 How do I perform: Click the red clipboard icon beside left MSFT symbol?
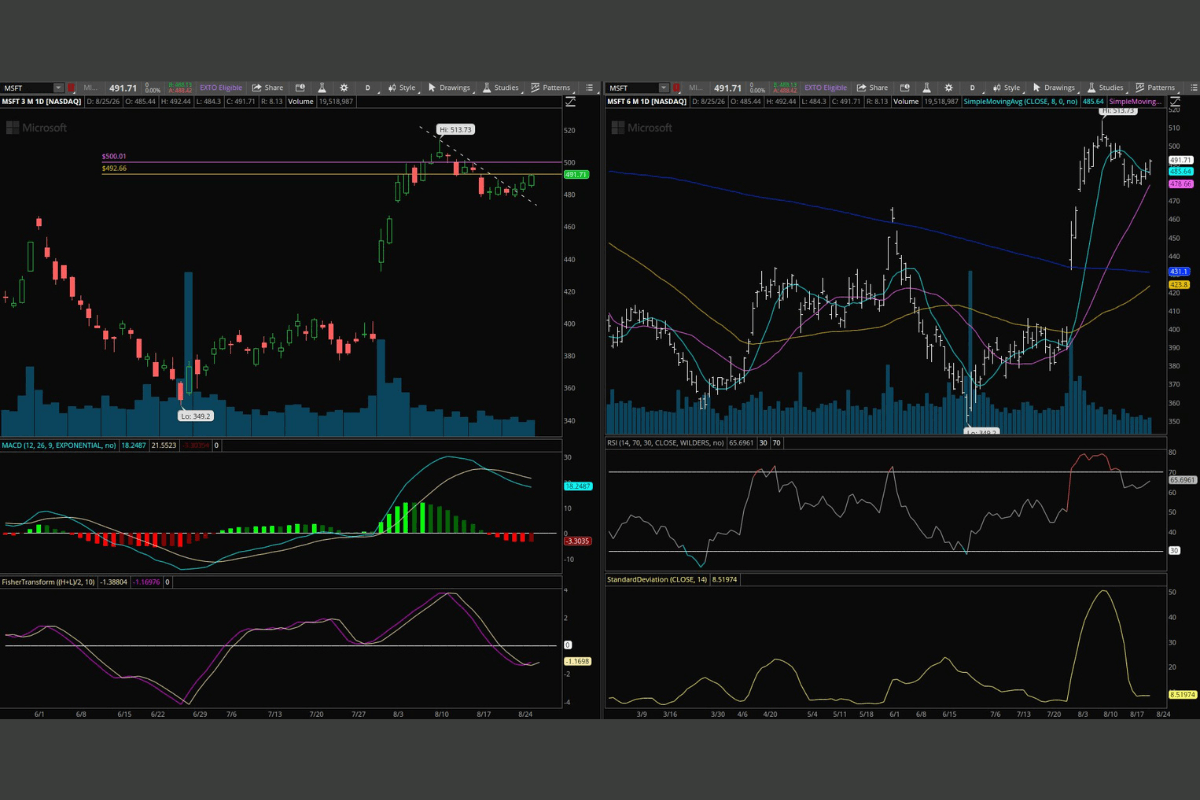[71, 88]
